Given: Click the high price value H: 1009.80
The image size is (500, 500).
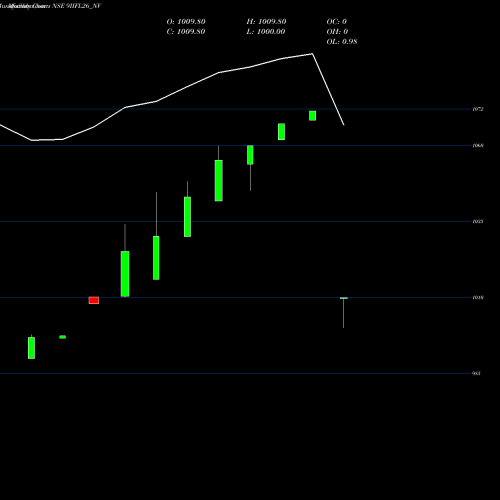Looking at the screenshot, I should click(266, 22).
